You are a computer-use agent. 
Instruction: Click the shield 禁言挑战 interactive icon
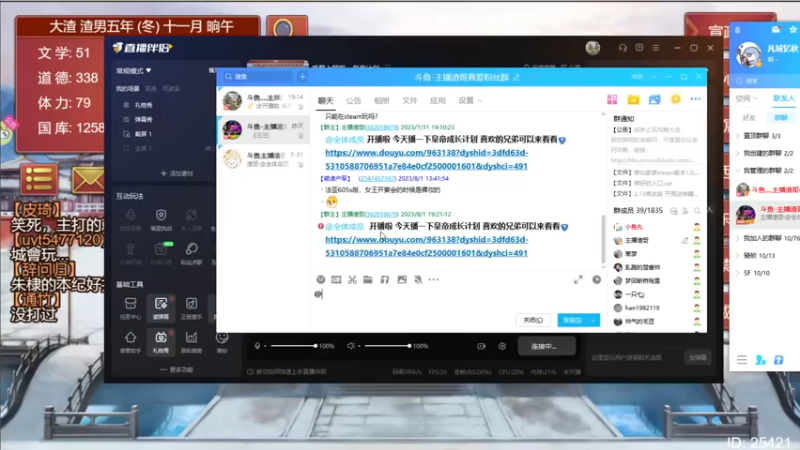(161, 219)
